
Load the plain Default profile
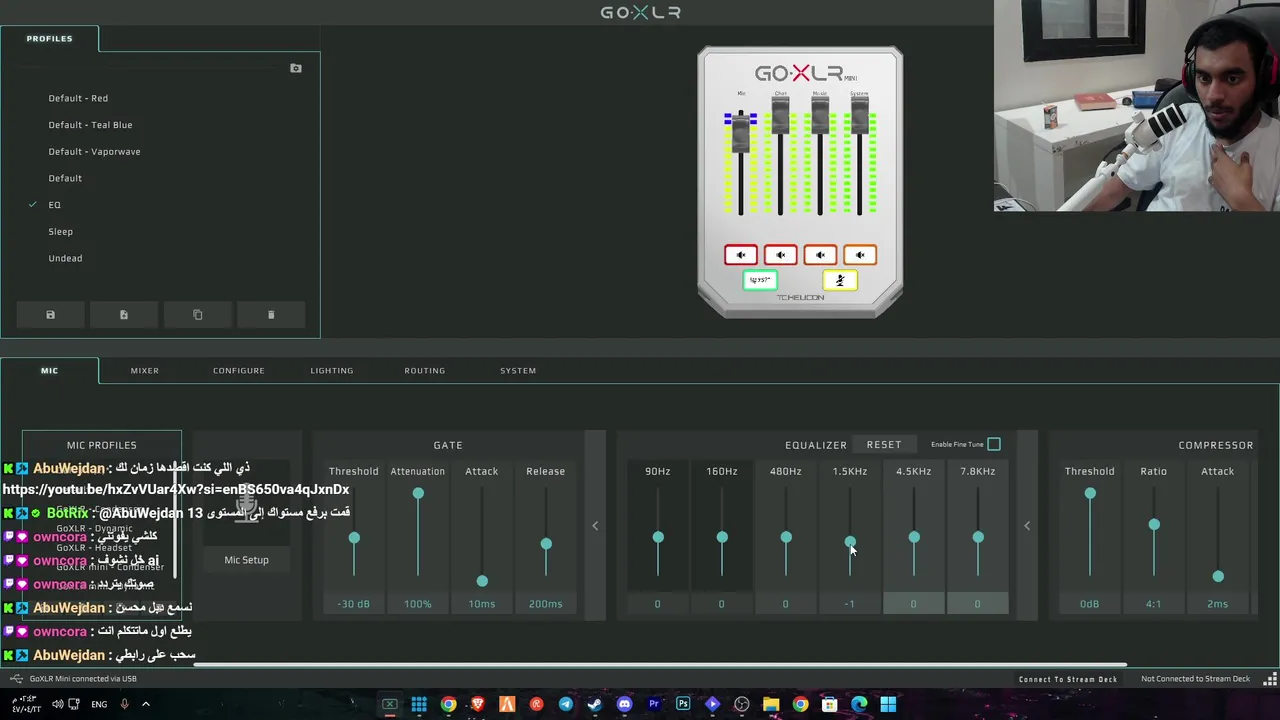coord(65,178)
